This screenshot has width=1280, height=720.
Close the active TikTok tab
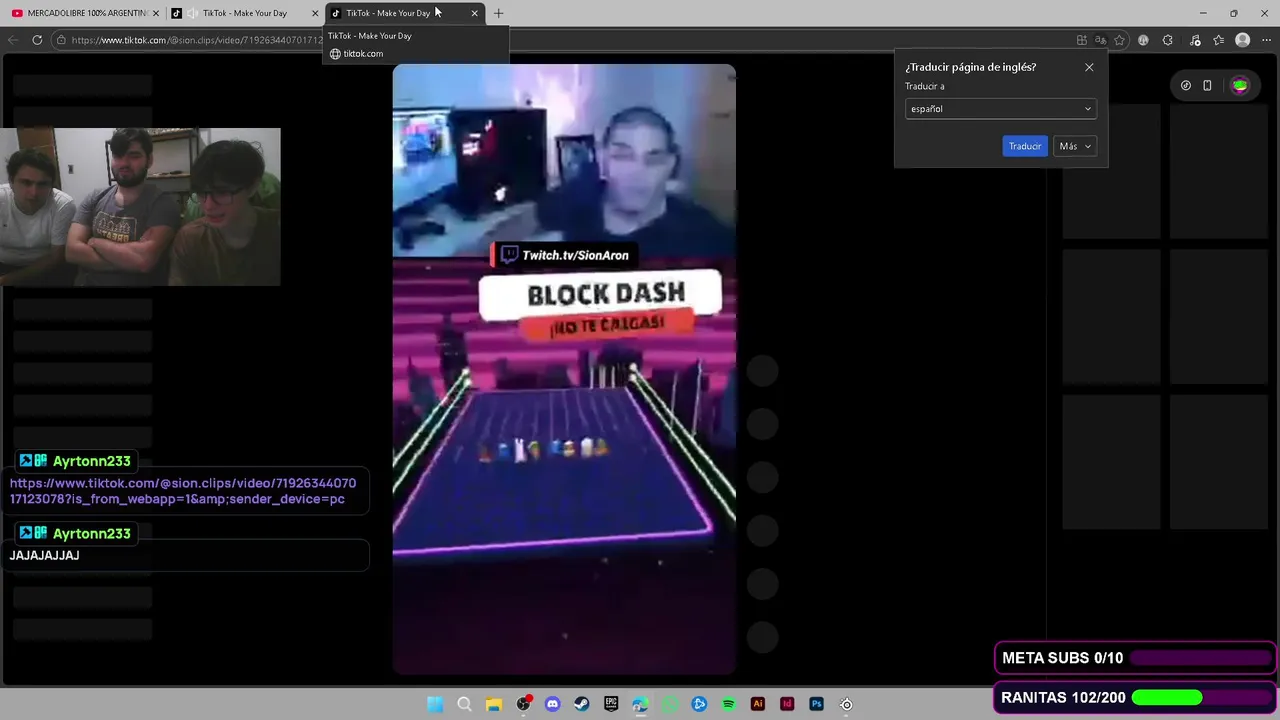tap(474, 13)
